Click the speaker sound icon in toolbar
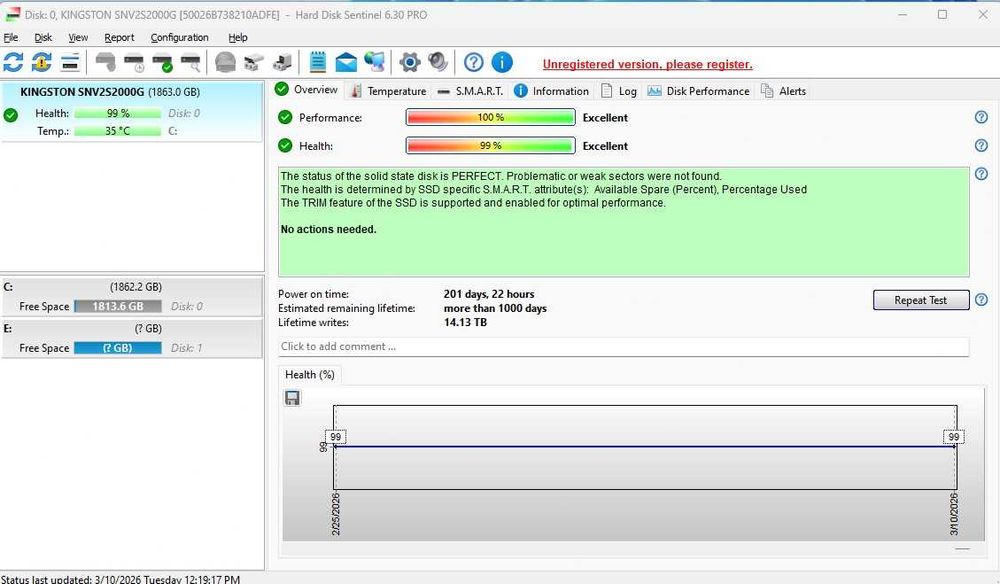This screenshot has height=584, width=1000. [438, 62]
